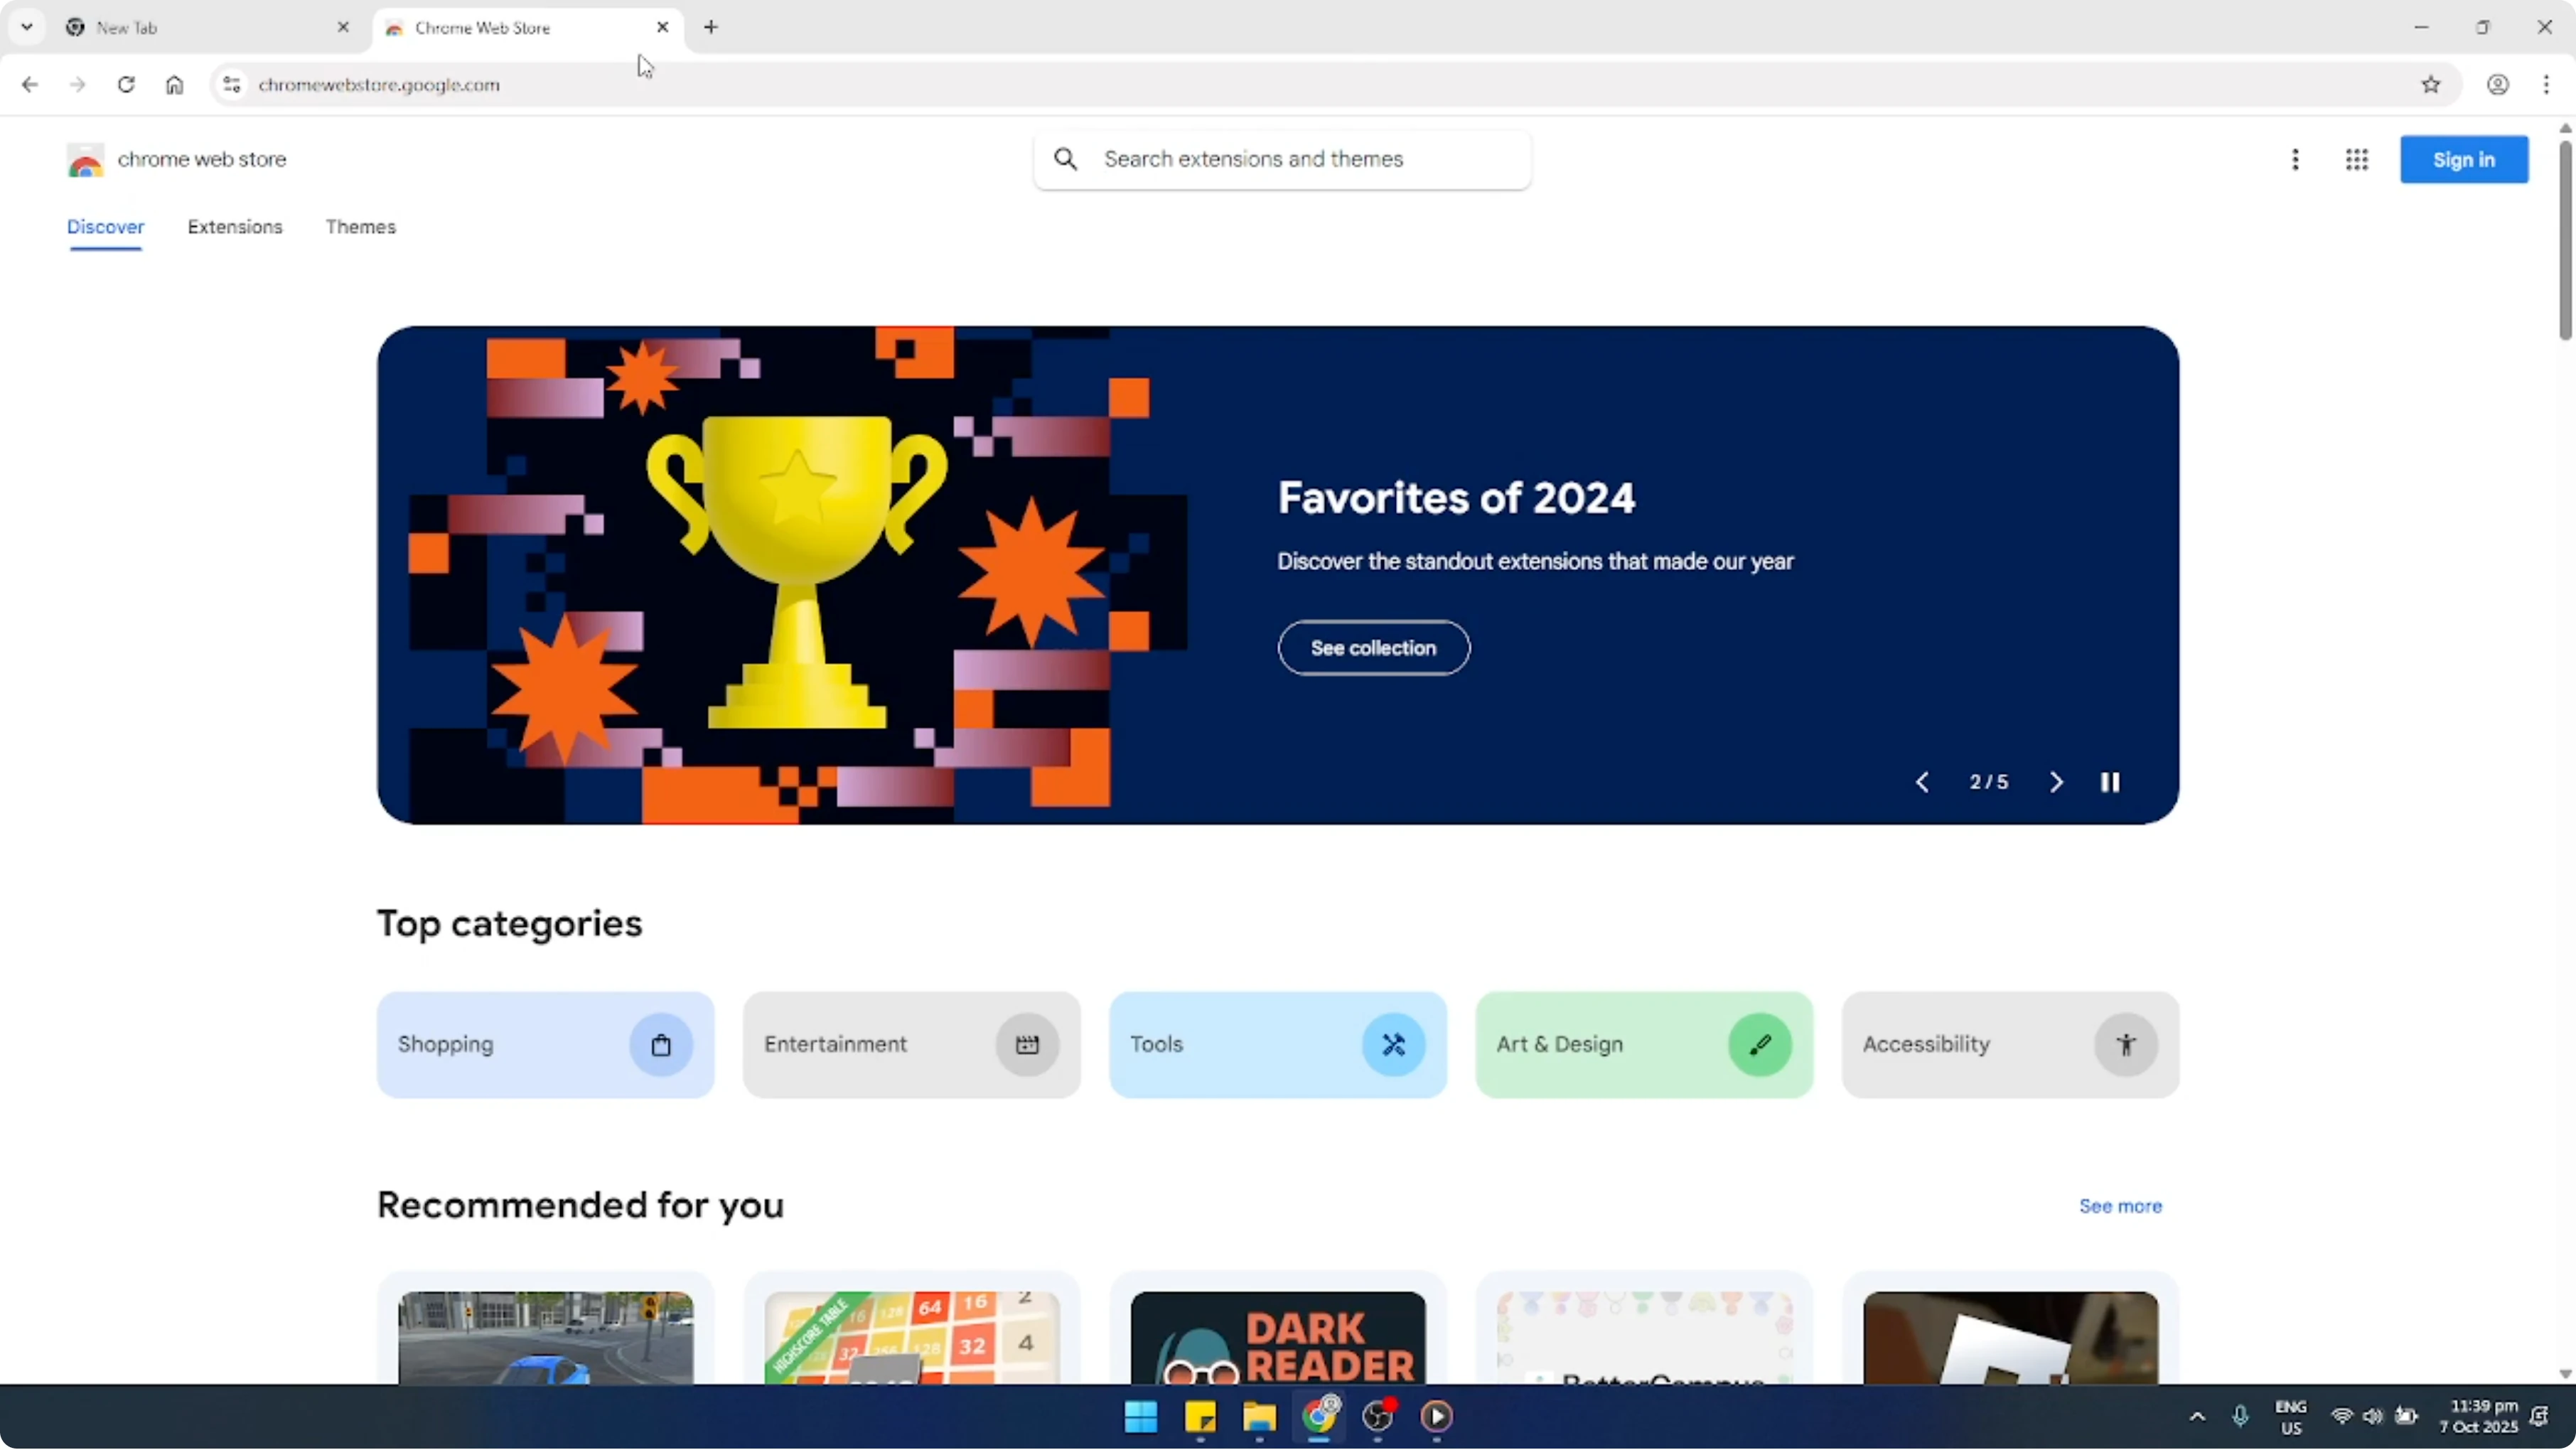This screenshot has height=1450, width=2576.
Task: Click the microphone tray icon
Action: tap(2240, 1417)
